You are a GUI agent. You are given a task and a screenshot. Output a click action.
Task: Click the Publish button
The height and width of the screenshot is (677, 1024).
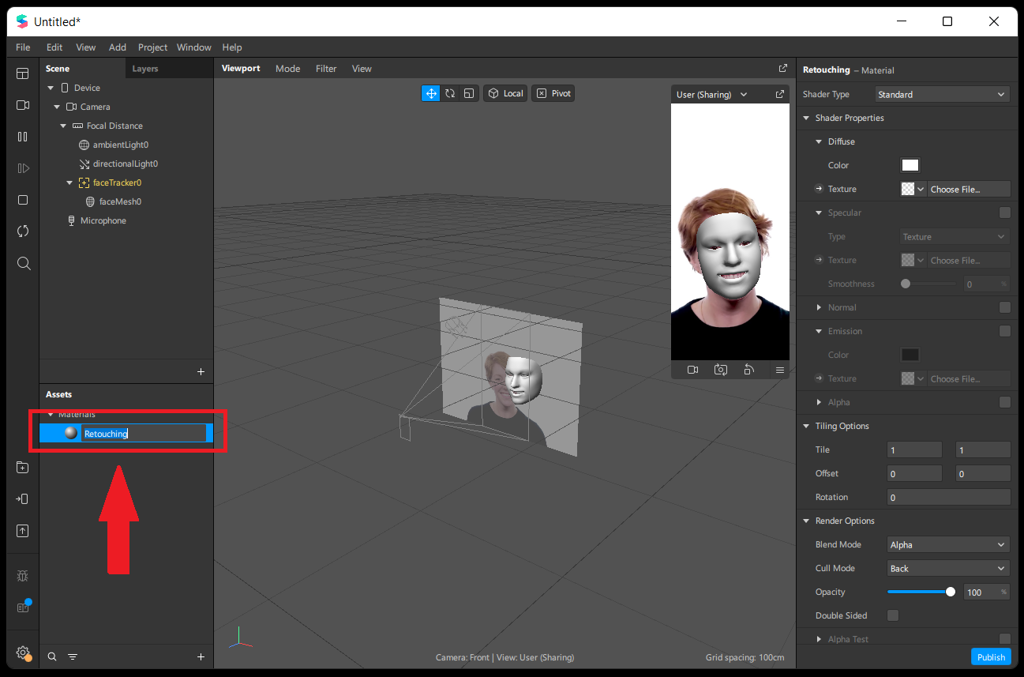991,657
